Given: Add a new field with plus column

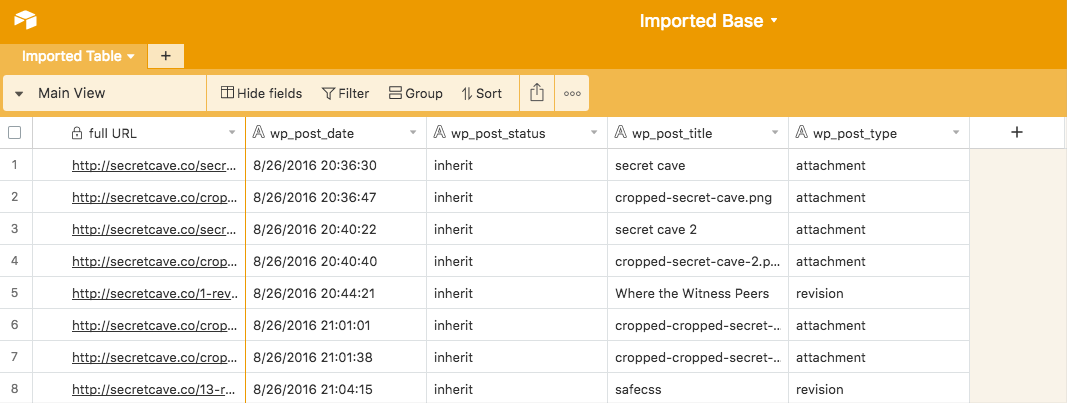Looking at the screenshot, I should [1017, 133].
